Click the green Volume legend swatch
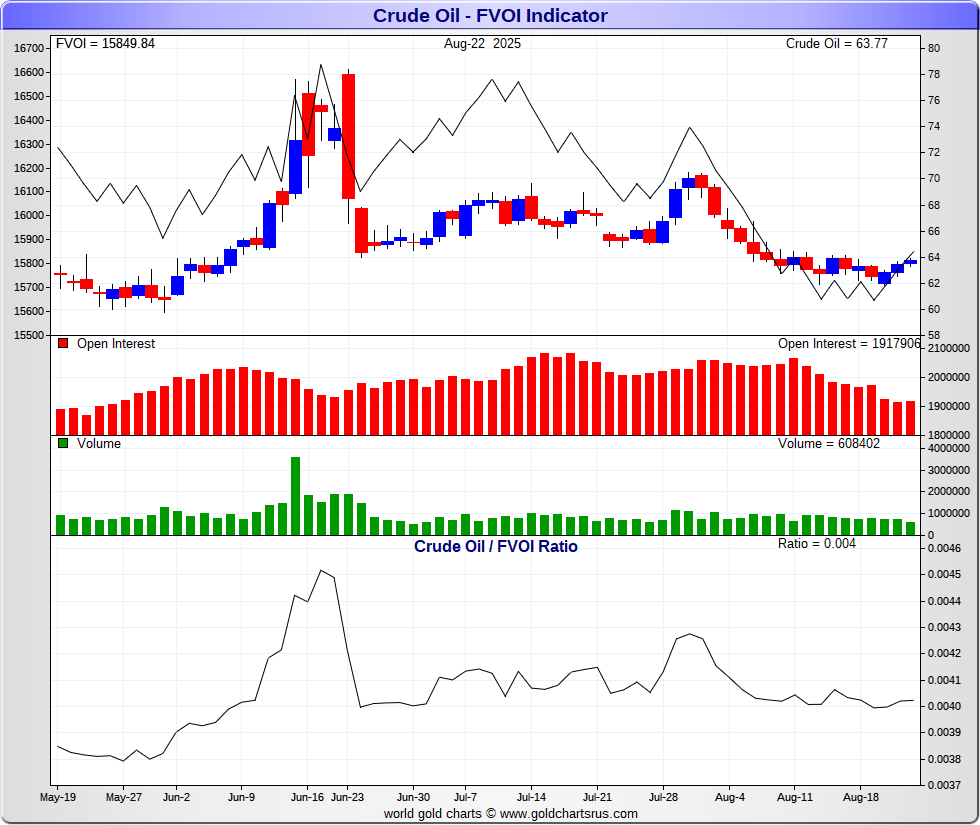 pyautogui.click(x=62, y=443)
